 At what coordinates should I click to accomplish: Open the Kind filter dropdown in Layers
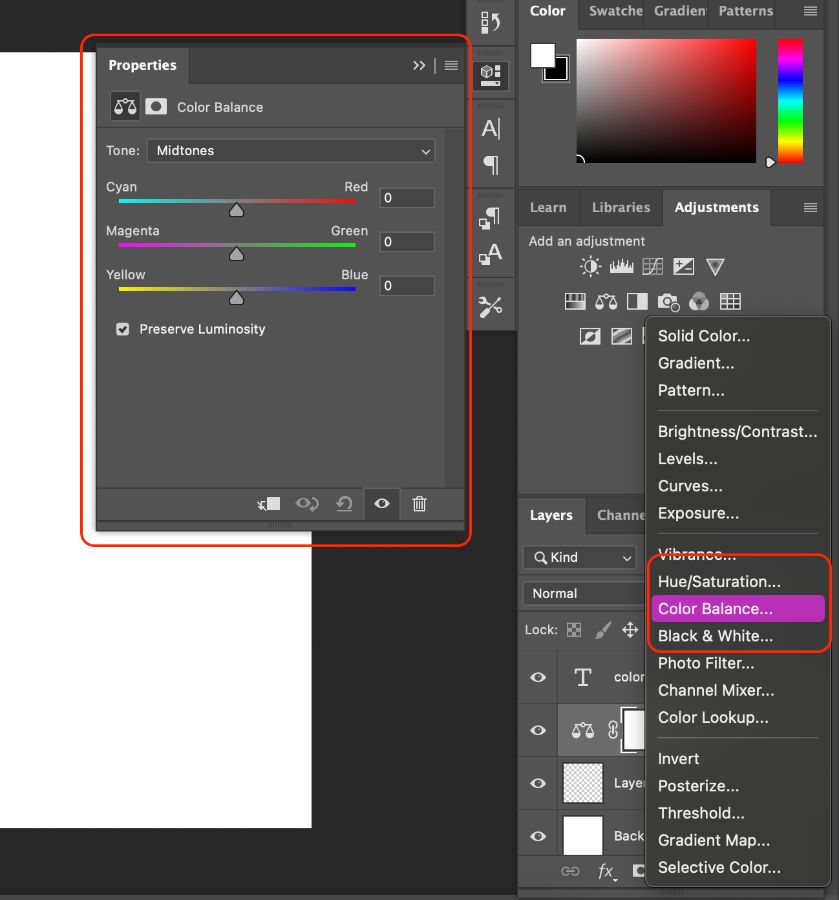click(580, 557)
